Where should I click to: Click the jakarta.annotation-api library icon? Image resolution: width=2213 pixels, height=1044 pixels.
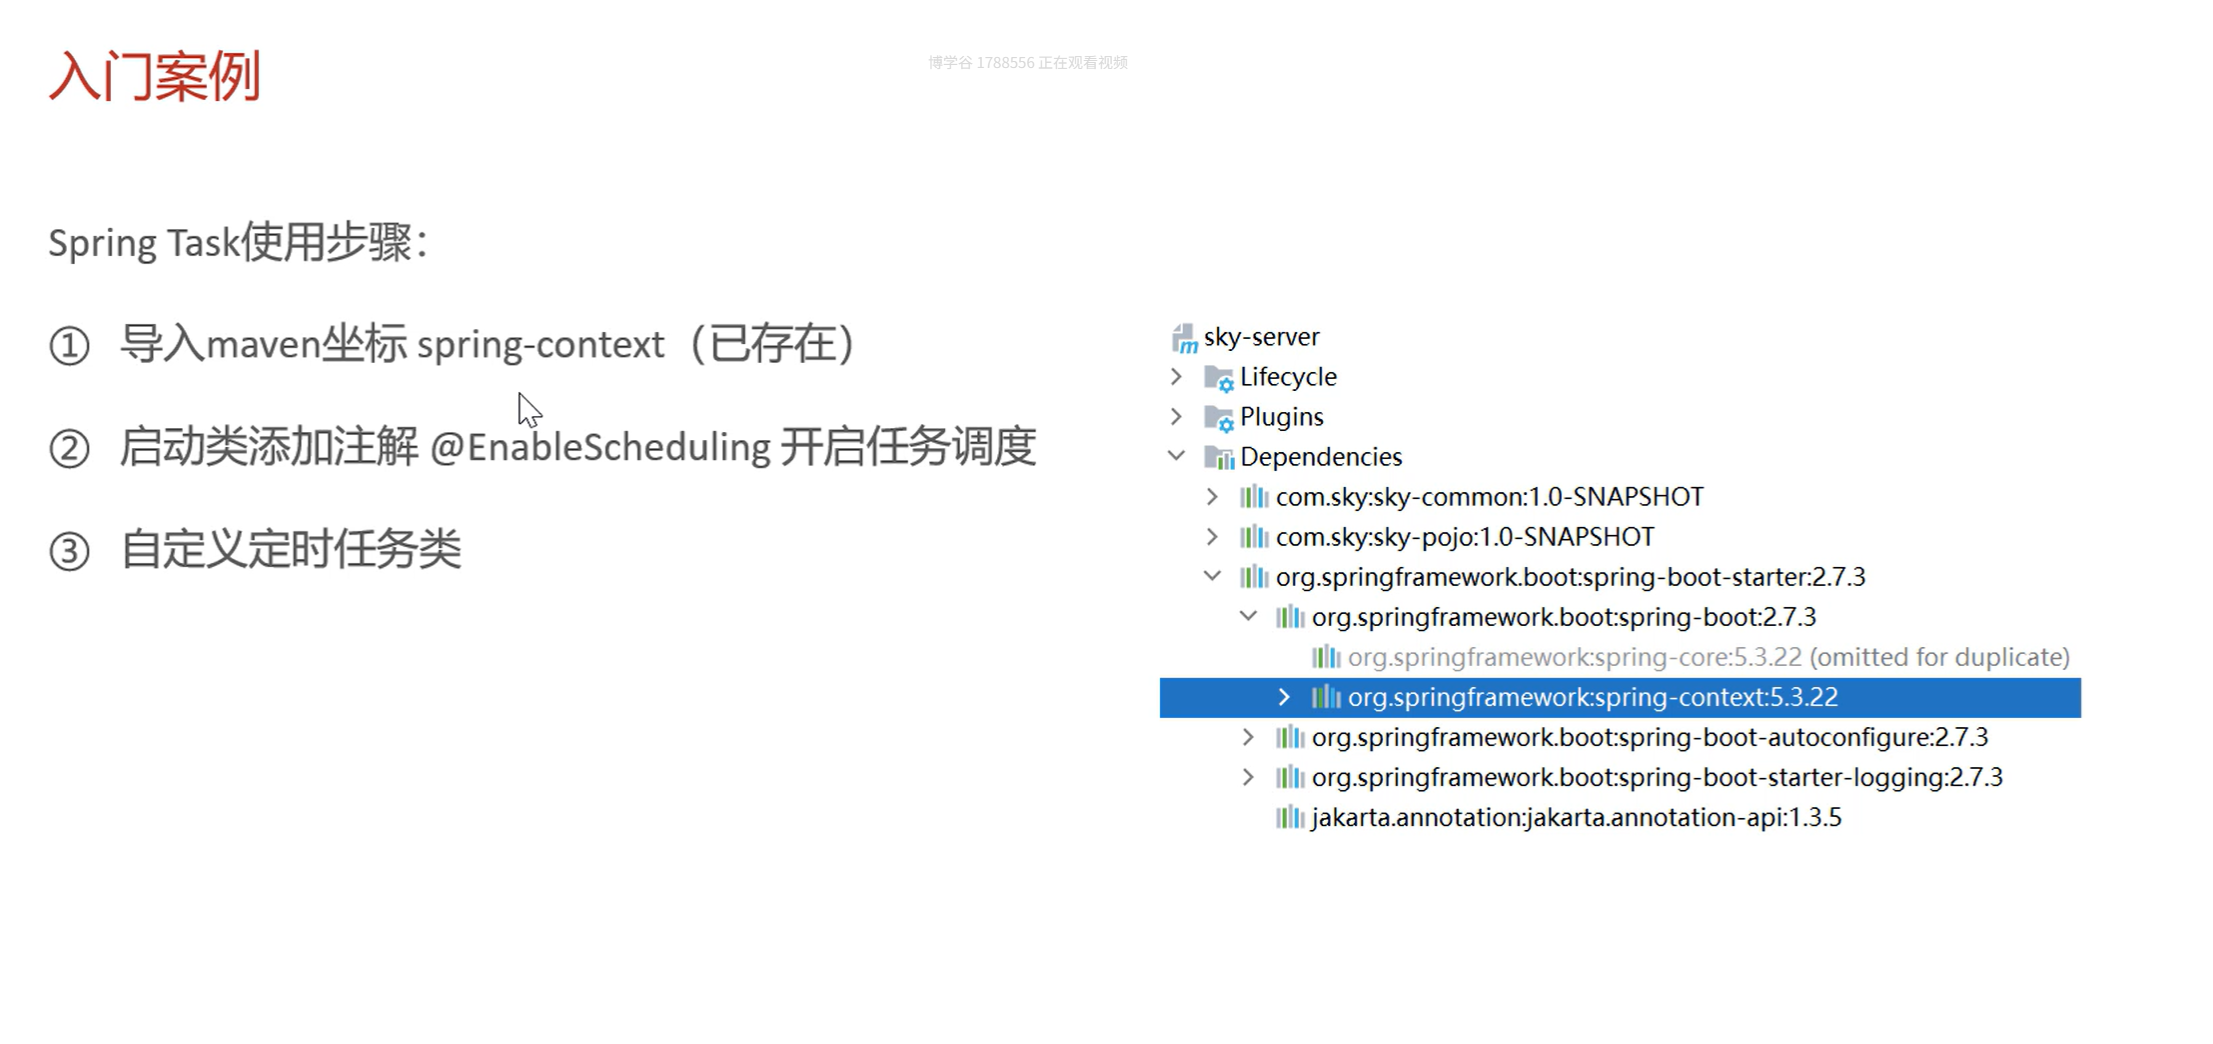click(1290, 817)
